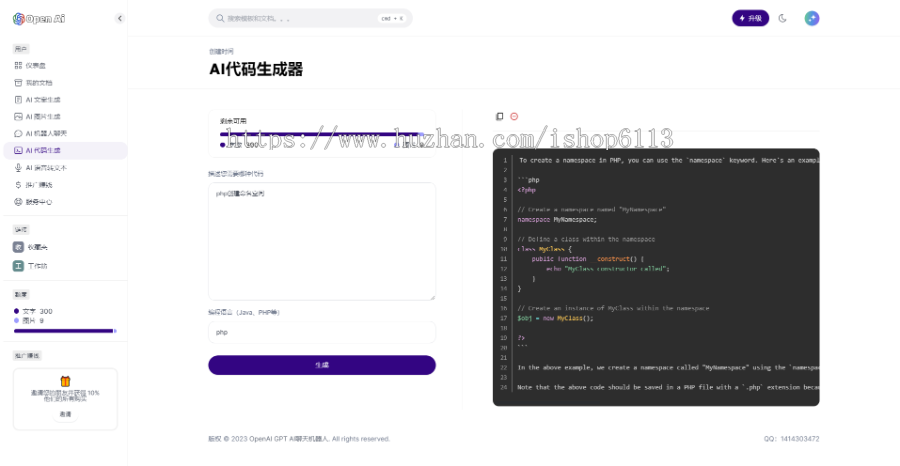Focus the top search box

pyautogui.click(x=310, y=18)
